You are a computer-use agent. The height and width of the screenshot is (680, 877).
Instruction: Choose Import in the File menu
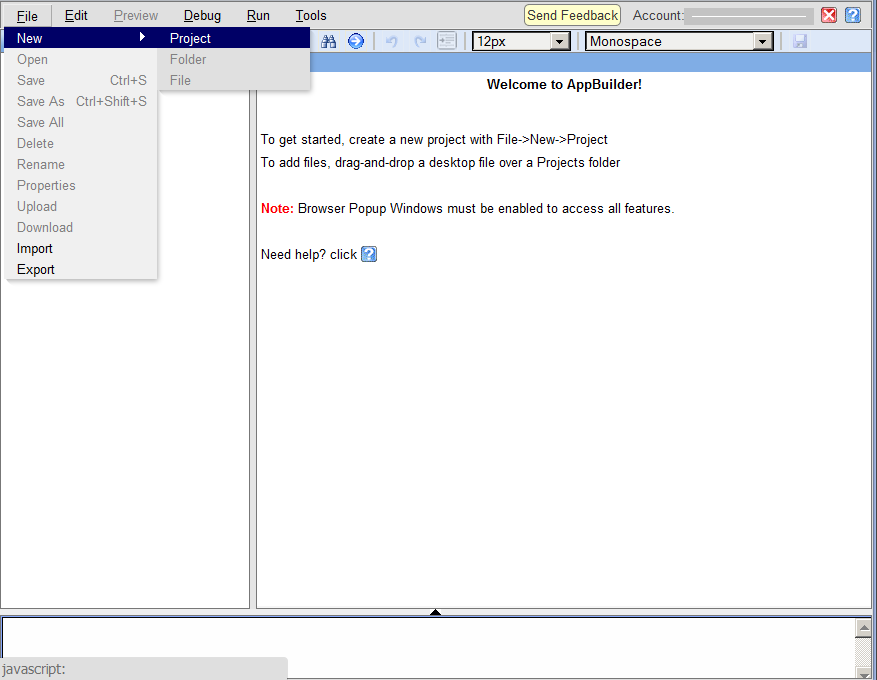click(35, 248)
